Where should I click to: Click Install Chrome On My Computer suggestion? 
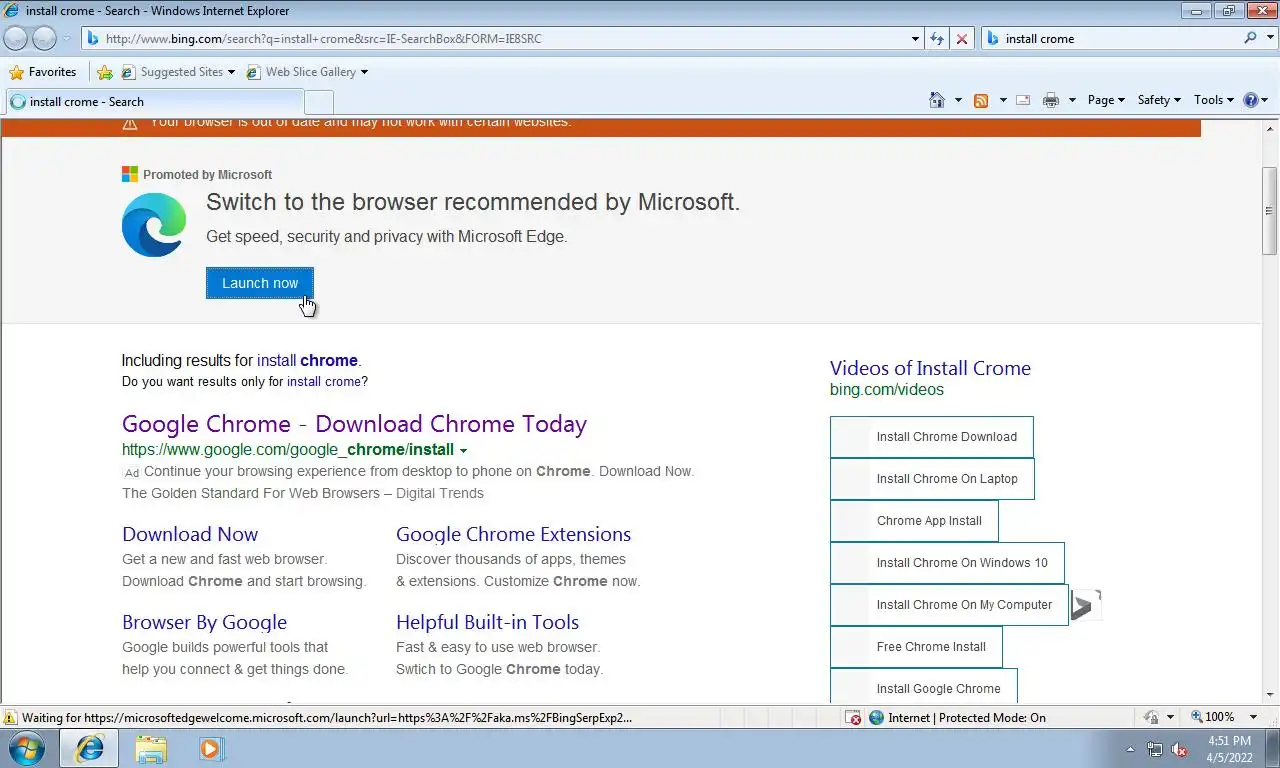click(x=949, y=605)
